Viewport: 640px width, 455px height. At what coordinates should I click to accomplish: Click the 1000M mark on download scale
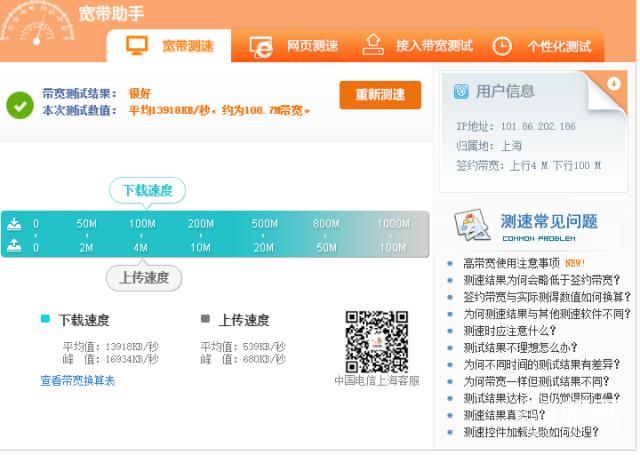point(393,224)
